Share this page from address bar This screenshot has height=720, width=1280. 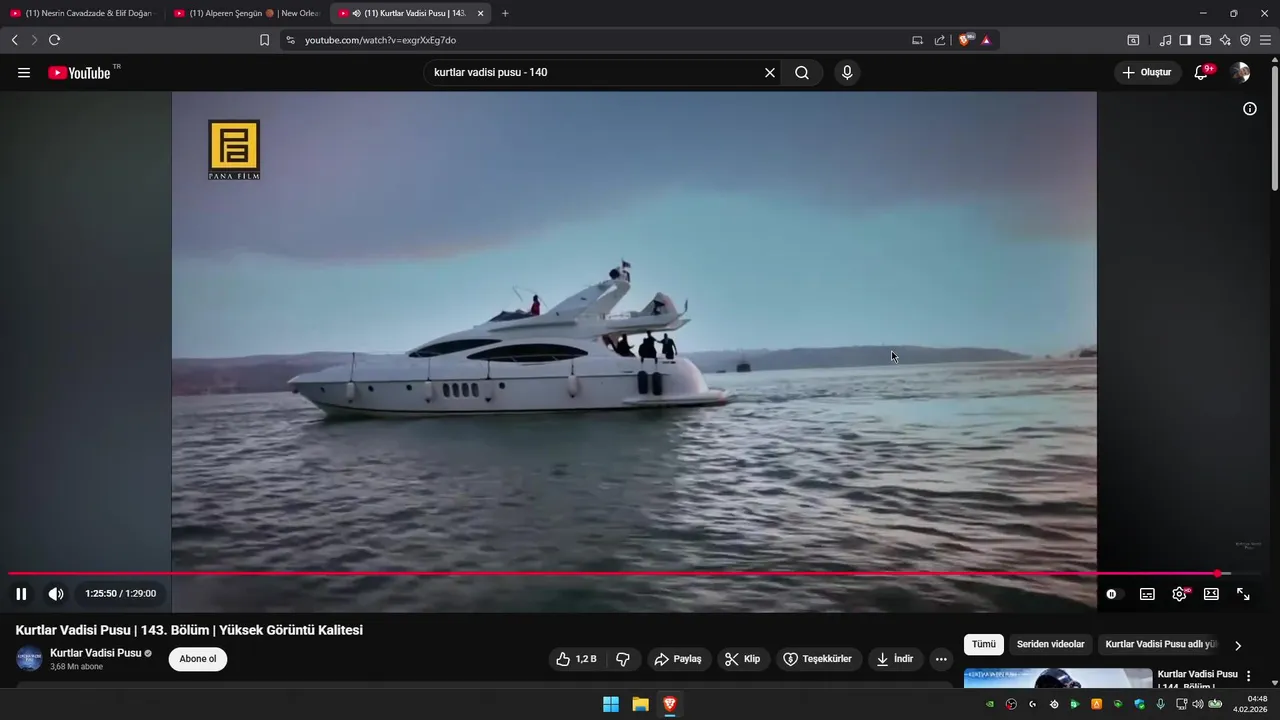tap(940, 40)
